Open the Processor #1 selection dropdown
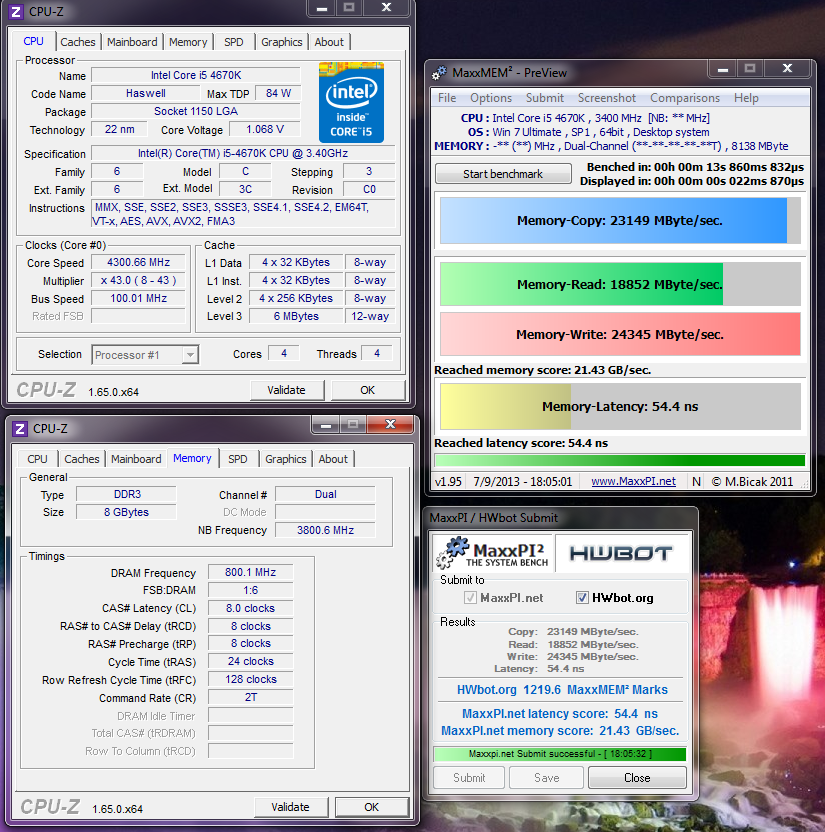825x832 pixels. point(145,355)
